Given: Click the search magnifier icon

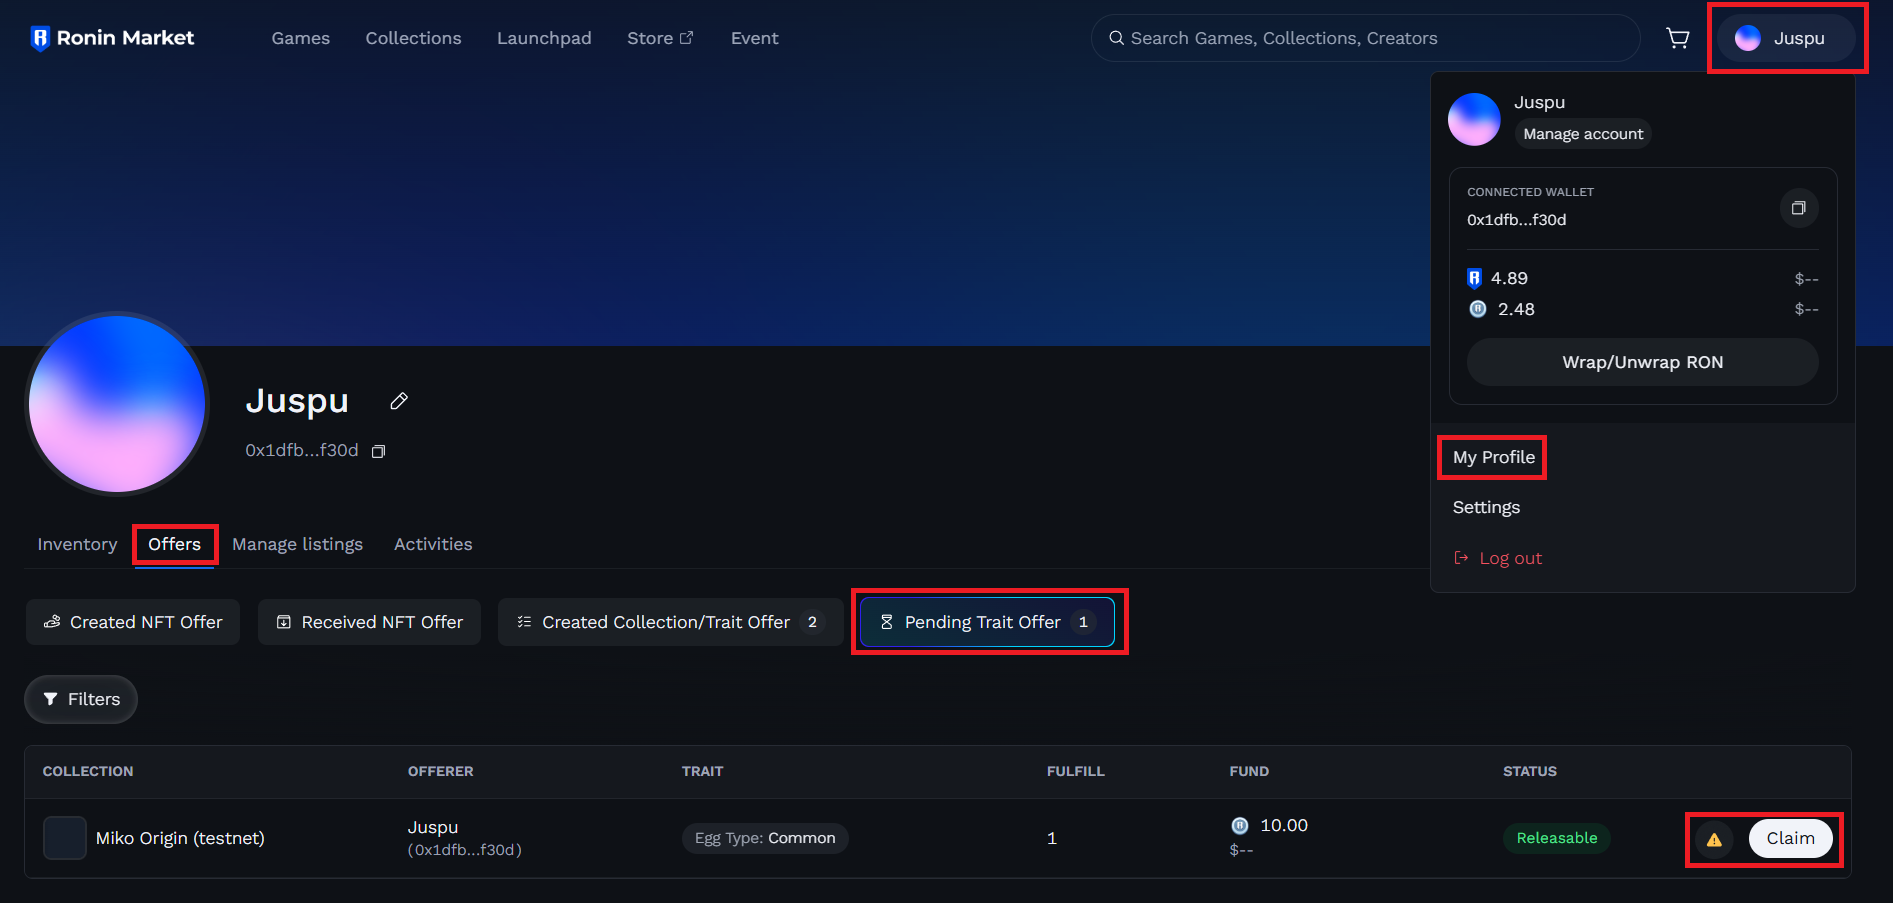Looking at the screenshot, I should [1116, 38].
